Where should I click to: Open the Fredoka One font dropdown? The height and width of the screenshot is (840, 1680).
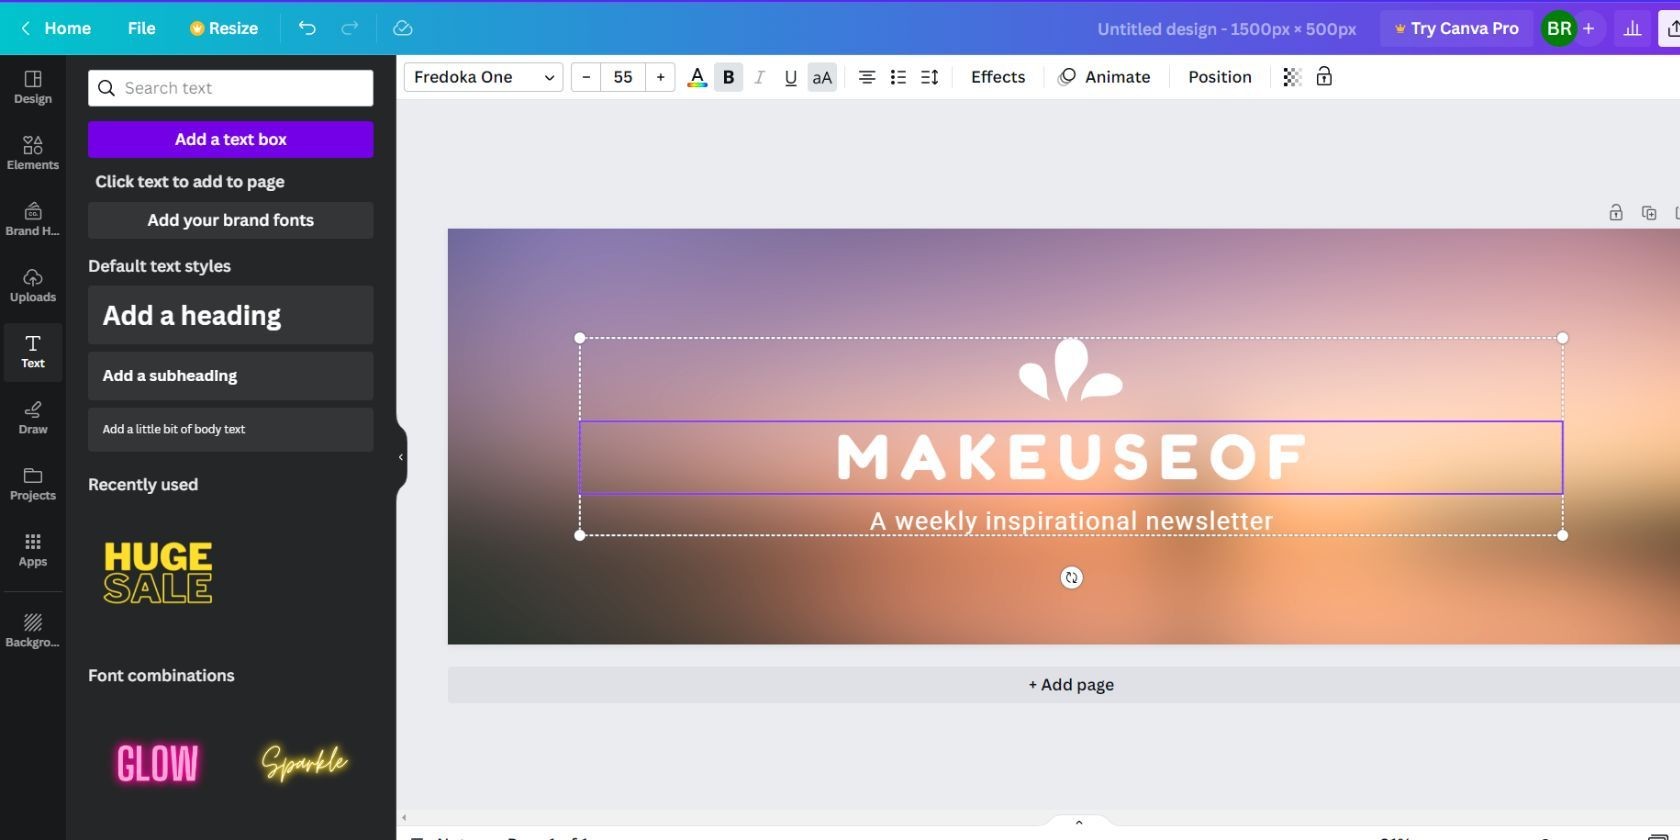point(483,77)
